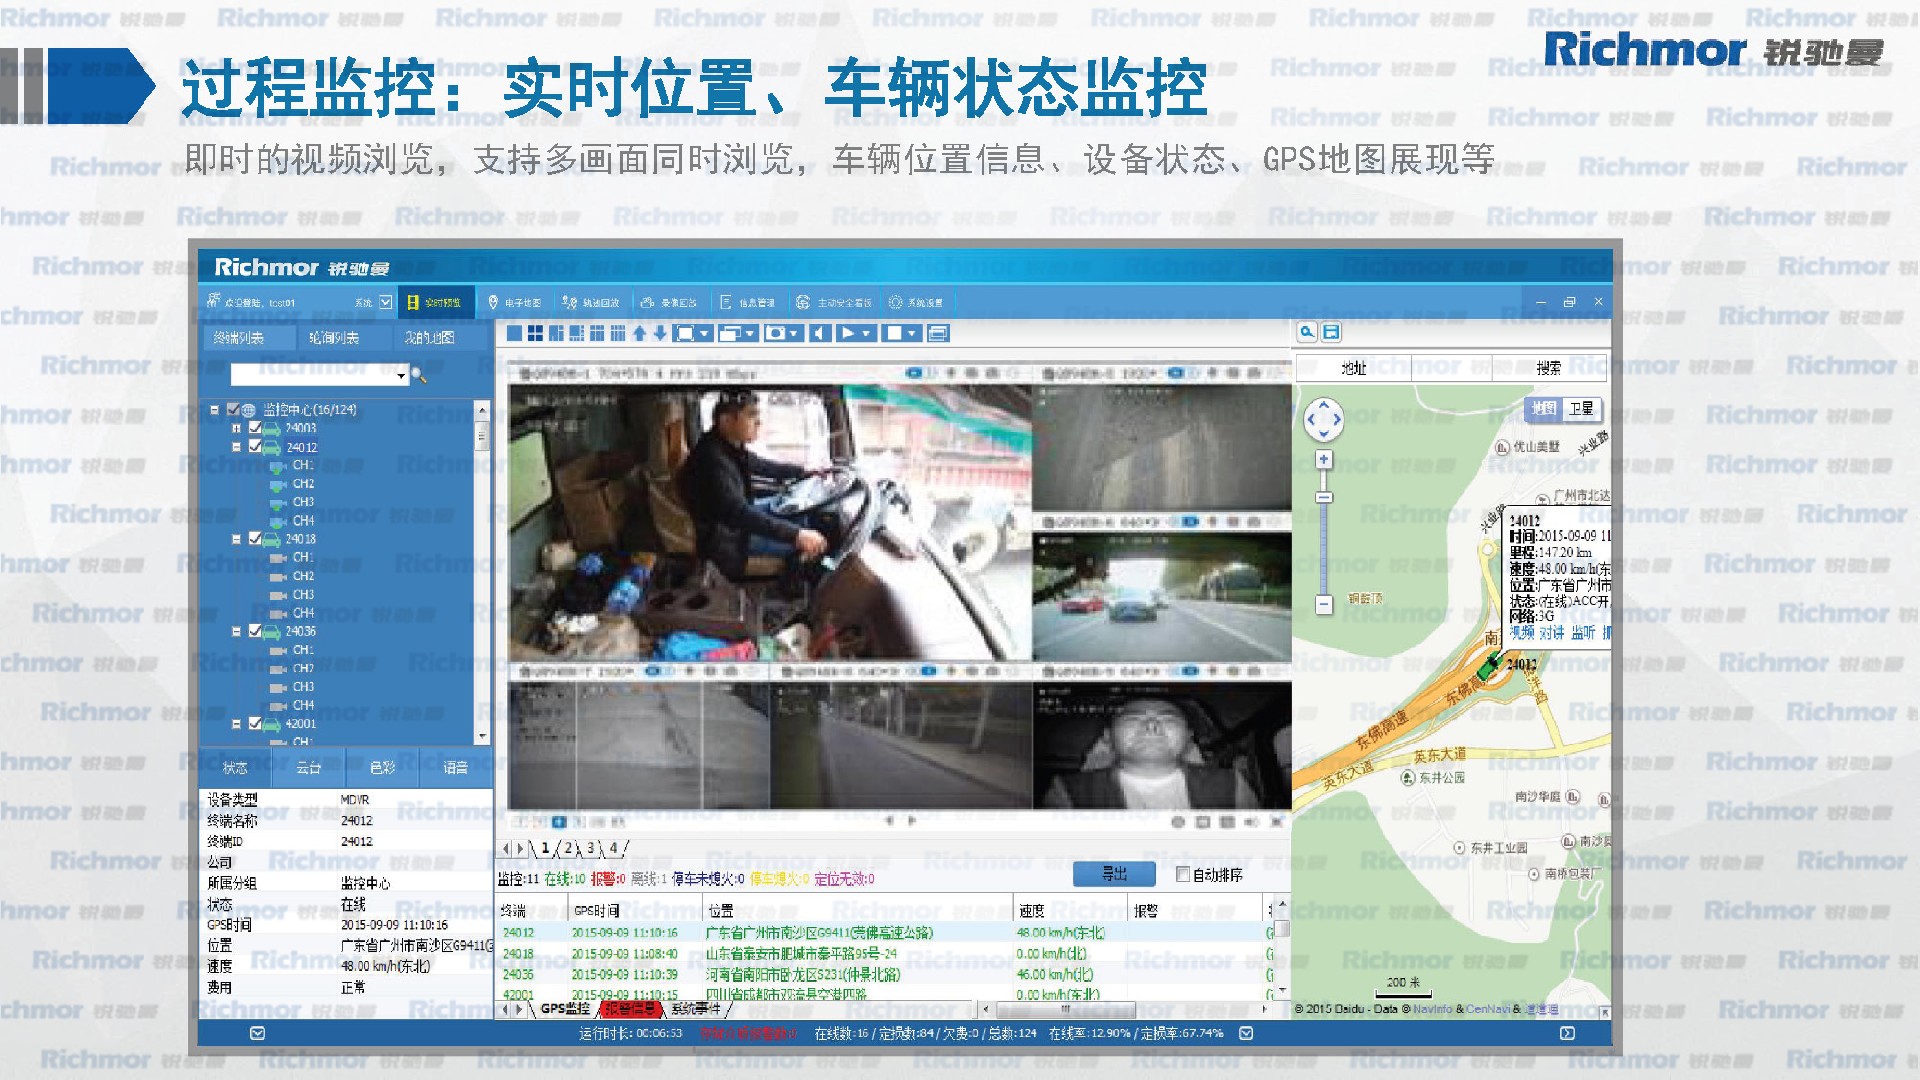The height and width of the screenshot is (1080, 1920).
Task: Uncheck the 42001 vehicle checkbox
Action: pos(255,723)
